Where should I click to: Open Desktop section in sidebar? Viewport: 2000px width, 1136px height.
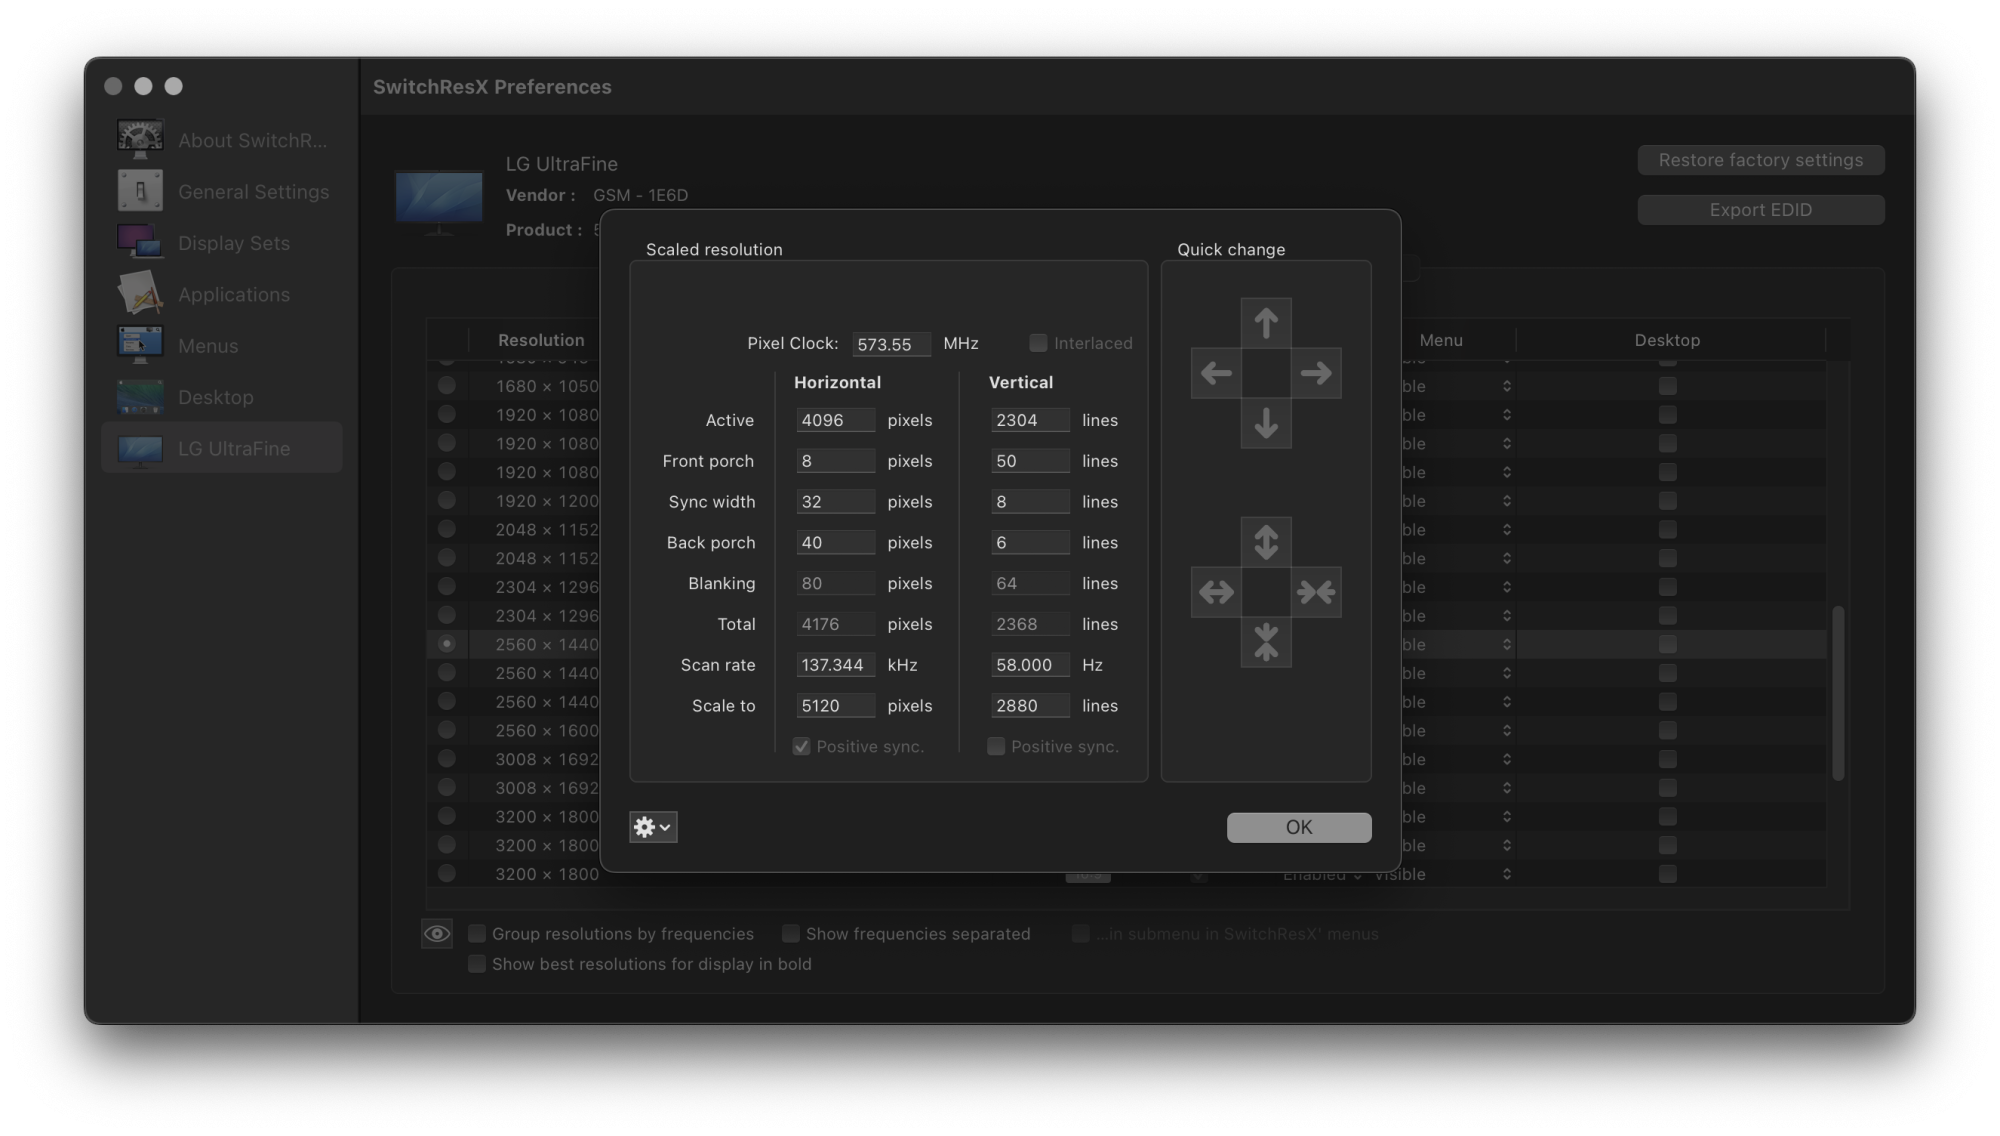[x=222, y=397]
